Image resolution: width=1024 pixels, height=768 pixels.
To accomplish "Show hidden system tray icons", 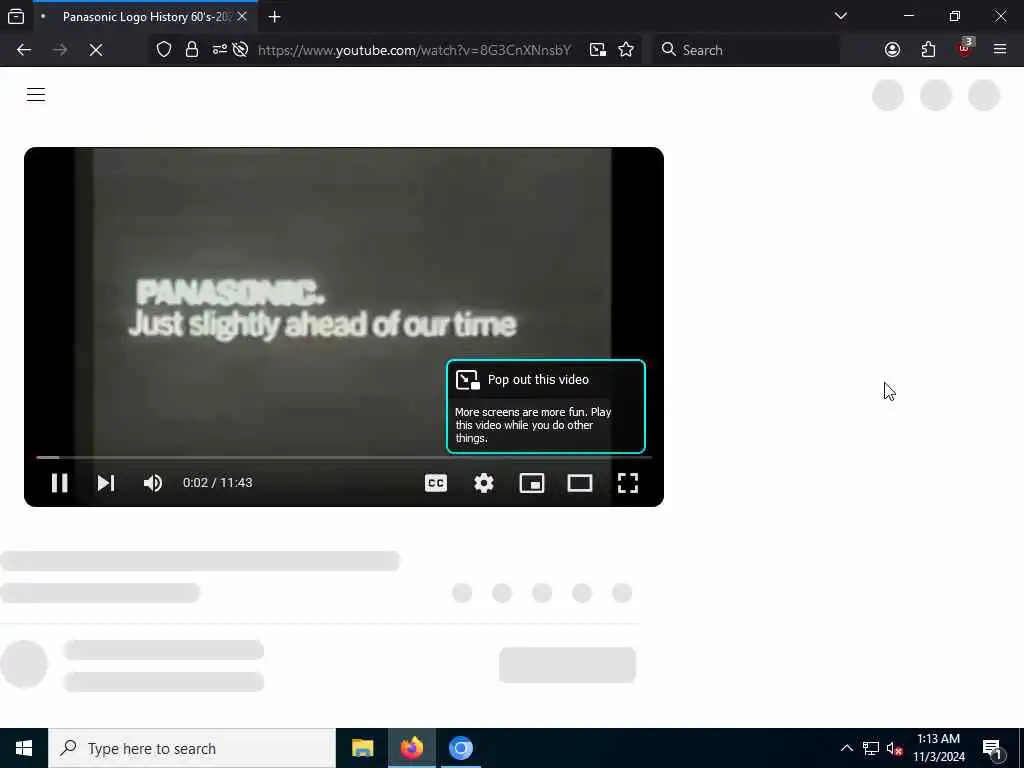I will 846,748.
